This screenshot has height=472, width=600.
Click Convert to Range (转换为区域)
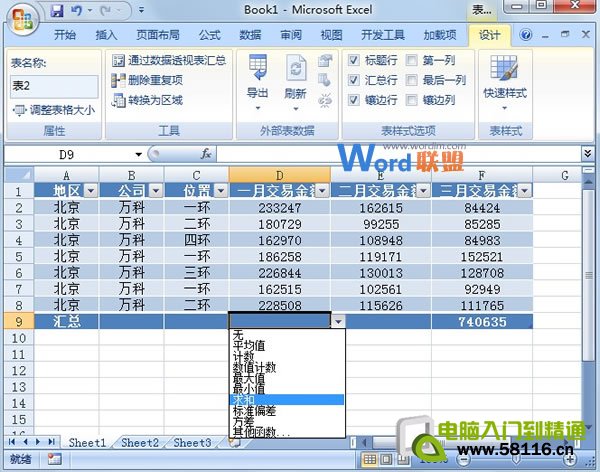[147, 100]
